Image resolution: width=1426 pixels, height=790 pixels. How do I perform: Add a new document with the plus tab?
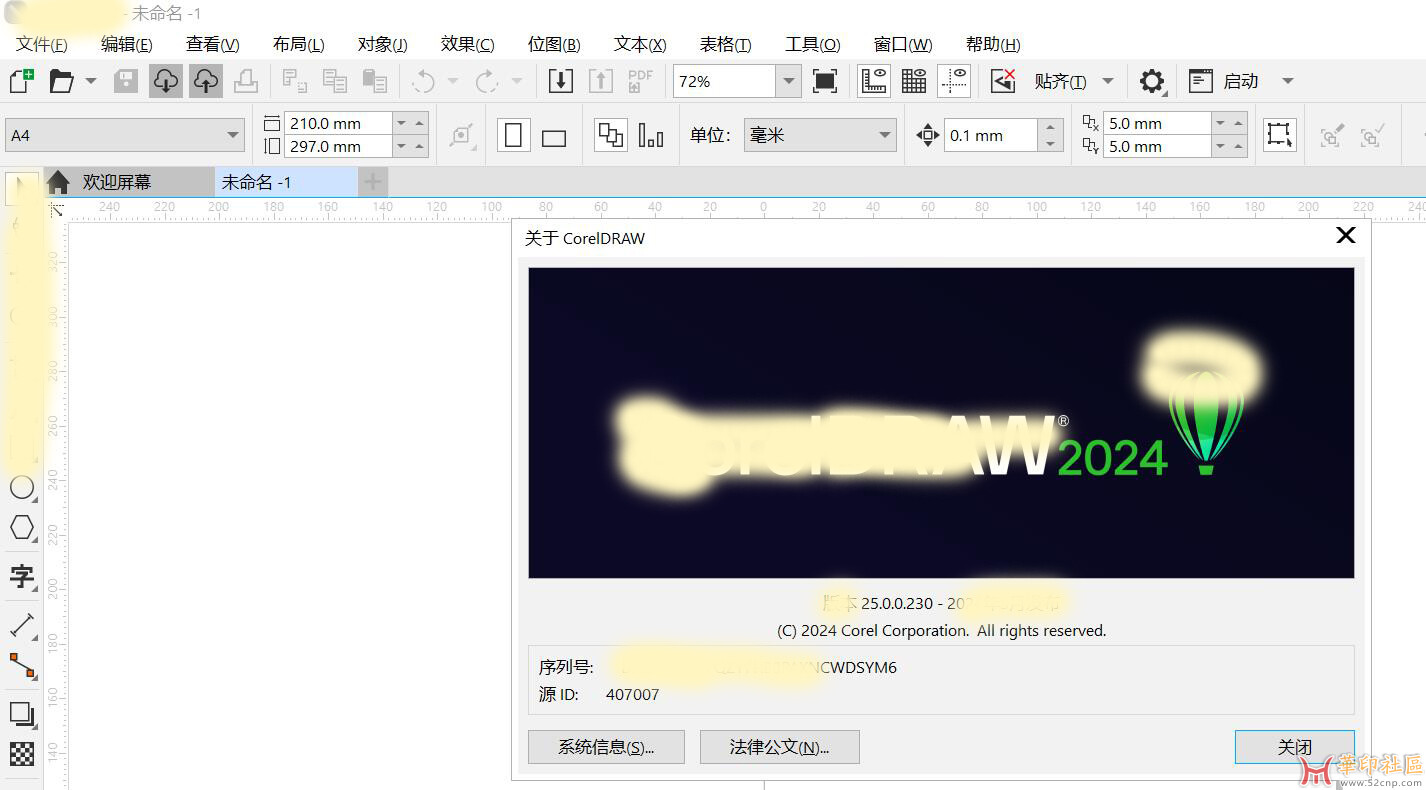pos(372,182)
